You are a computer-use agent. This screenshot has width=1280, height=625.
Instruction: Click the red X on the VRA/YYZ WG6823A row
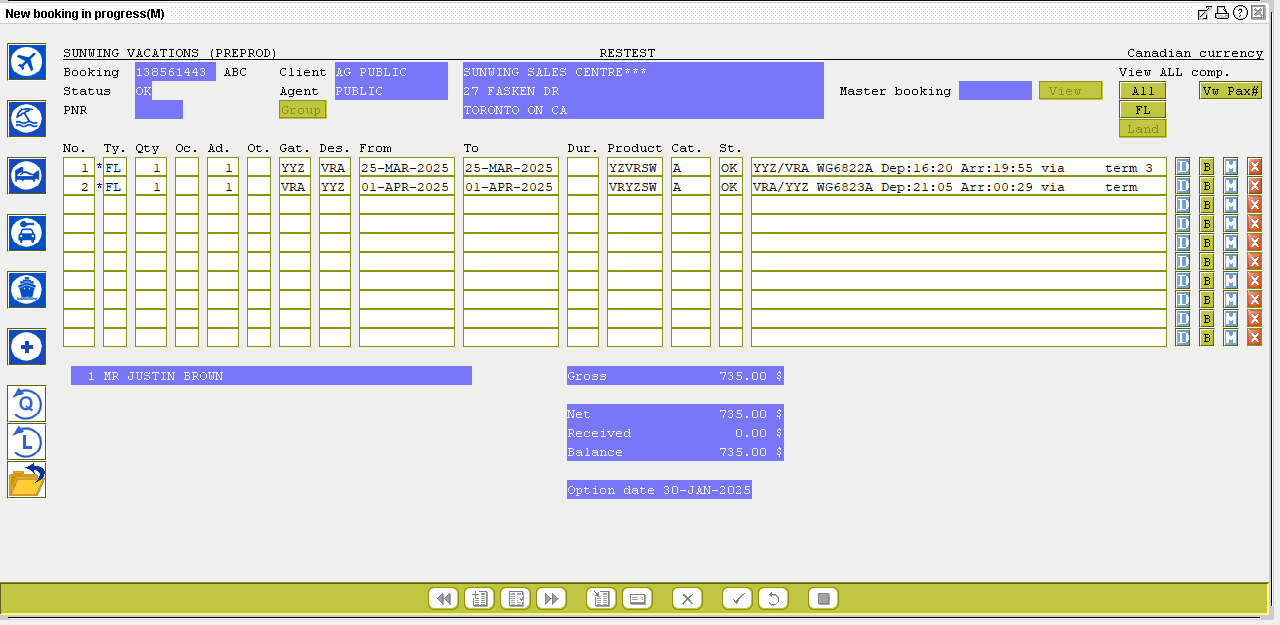pyautogui.click(x=1255, y=186)
